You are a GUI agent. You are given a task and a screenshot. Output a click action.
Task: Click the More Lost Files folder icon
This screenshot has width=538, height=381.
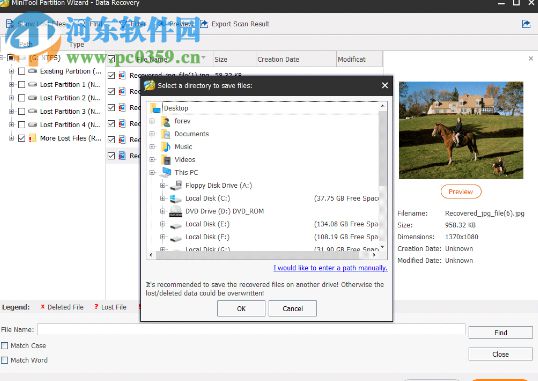click(x=33, y=138)
